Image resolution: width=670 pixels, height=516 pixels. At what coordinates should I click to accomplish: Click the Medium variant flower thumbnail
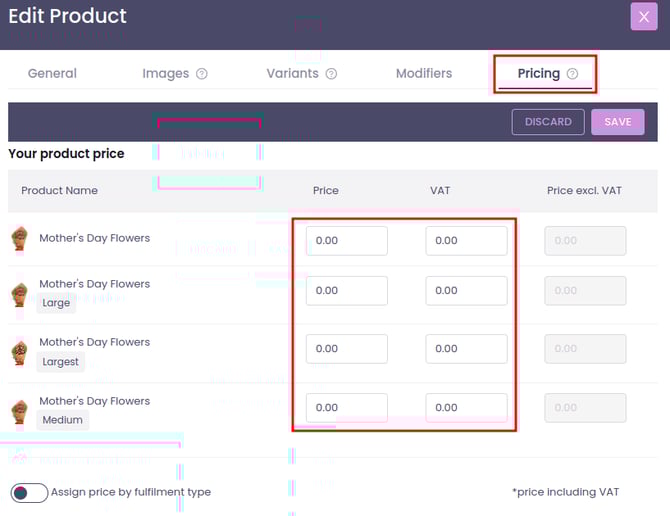point(19,410)
